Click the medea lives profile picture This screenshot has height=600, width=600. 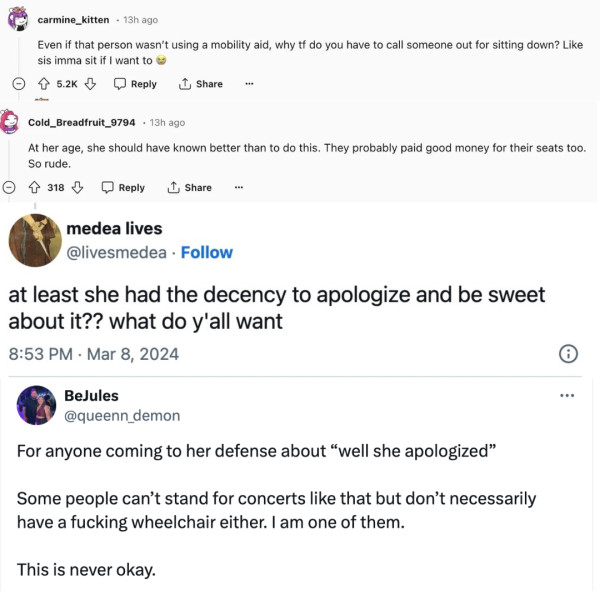pos(32,241)
